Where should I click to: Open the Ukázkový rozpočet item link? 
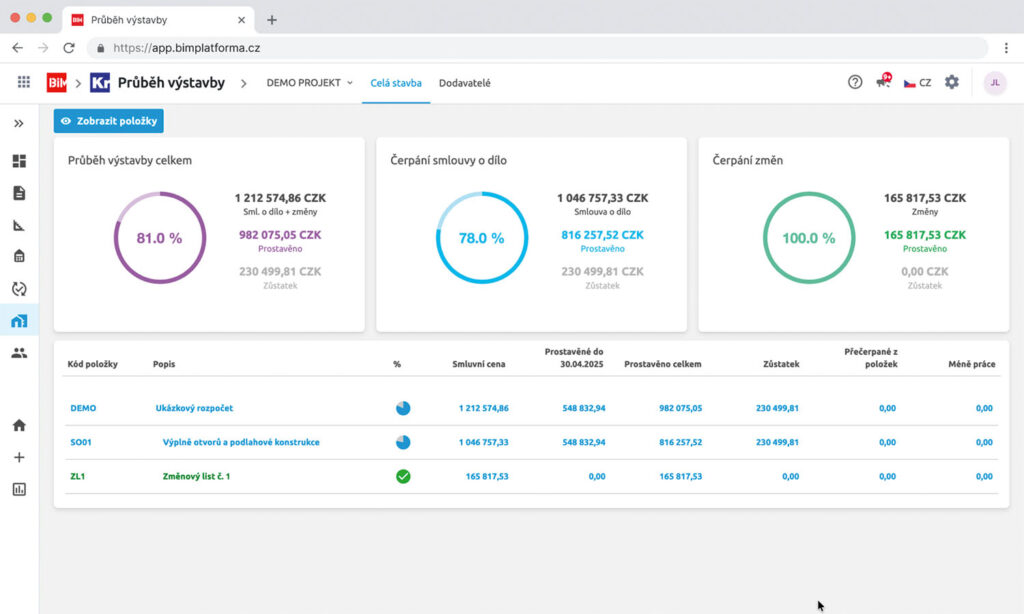(x=200, y=408)
